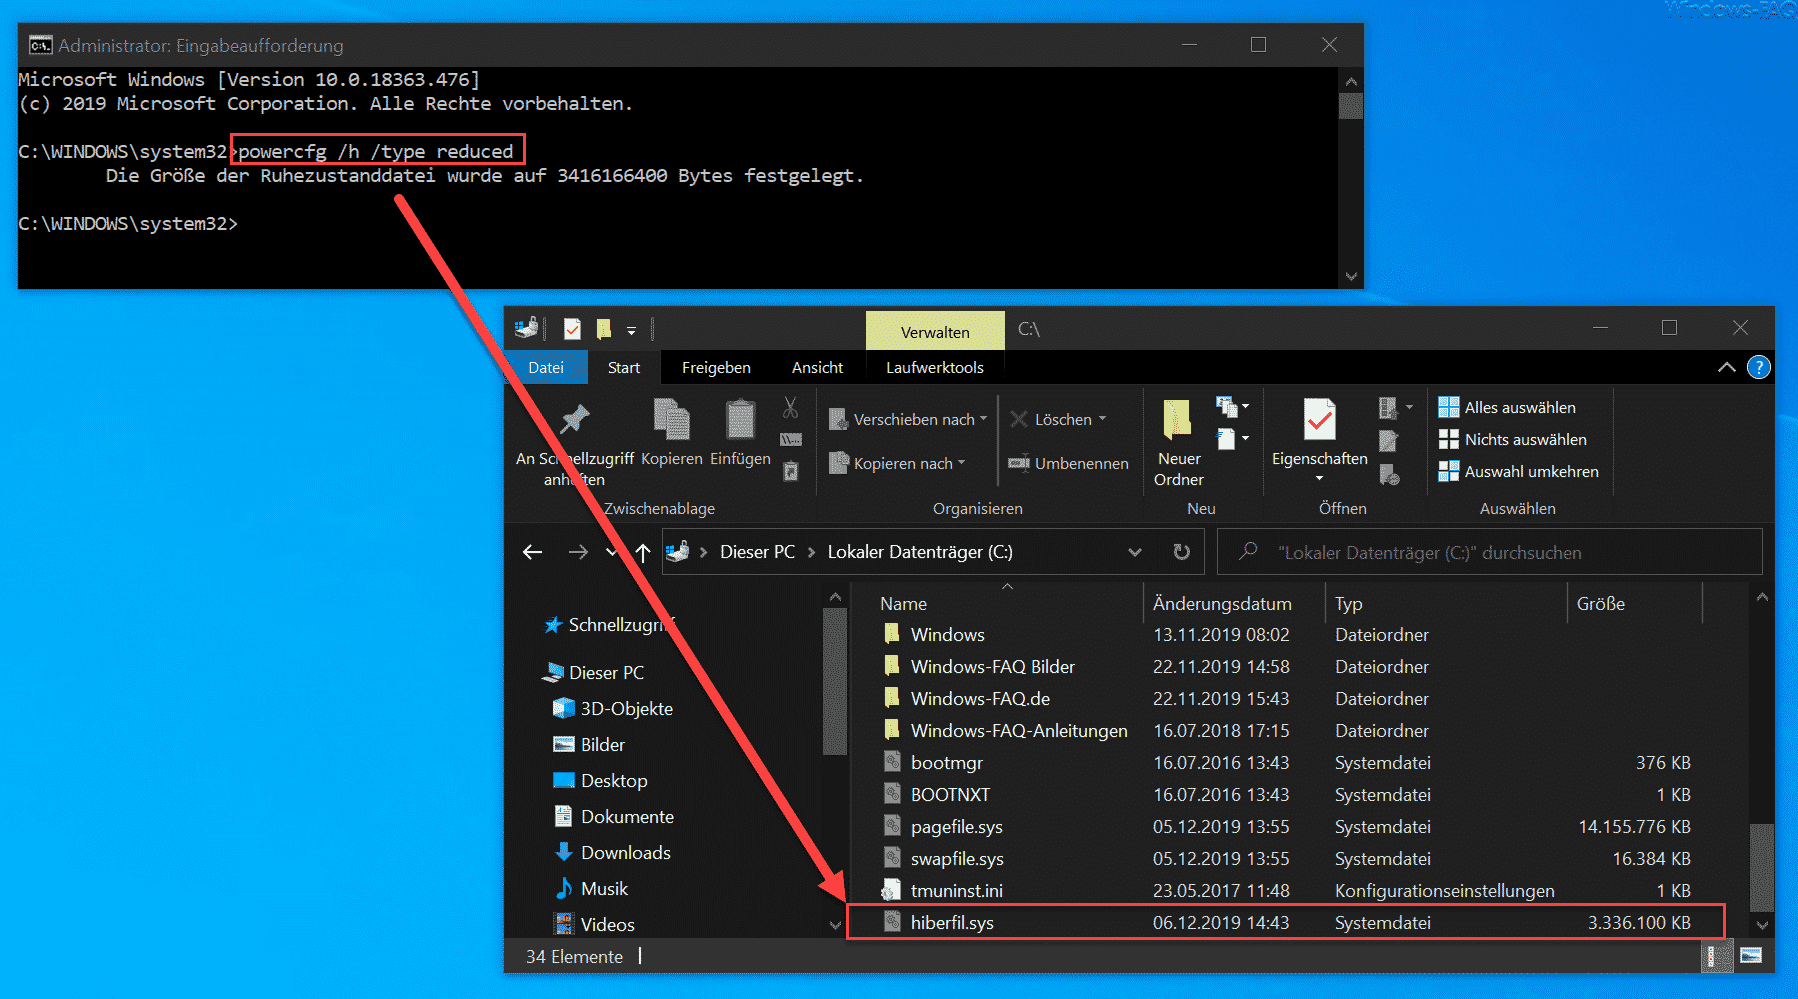The width and height of the screenshot is (1798, 999).
Task: Click Alles auswählen
Action: coord(1508,407)
